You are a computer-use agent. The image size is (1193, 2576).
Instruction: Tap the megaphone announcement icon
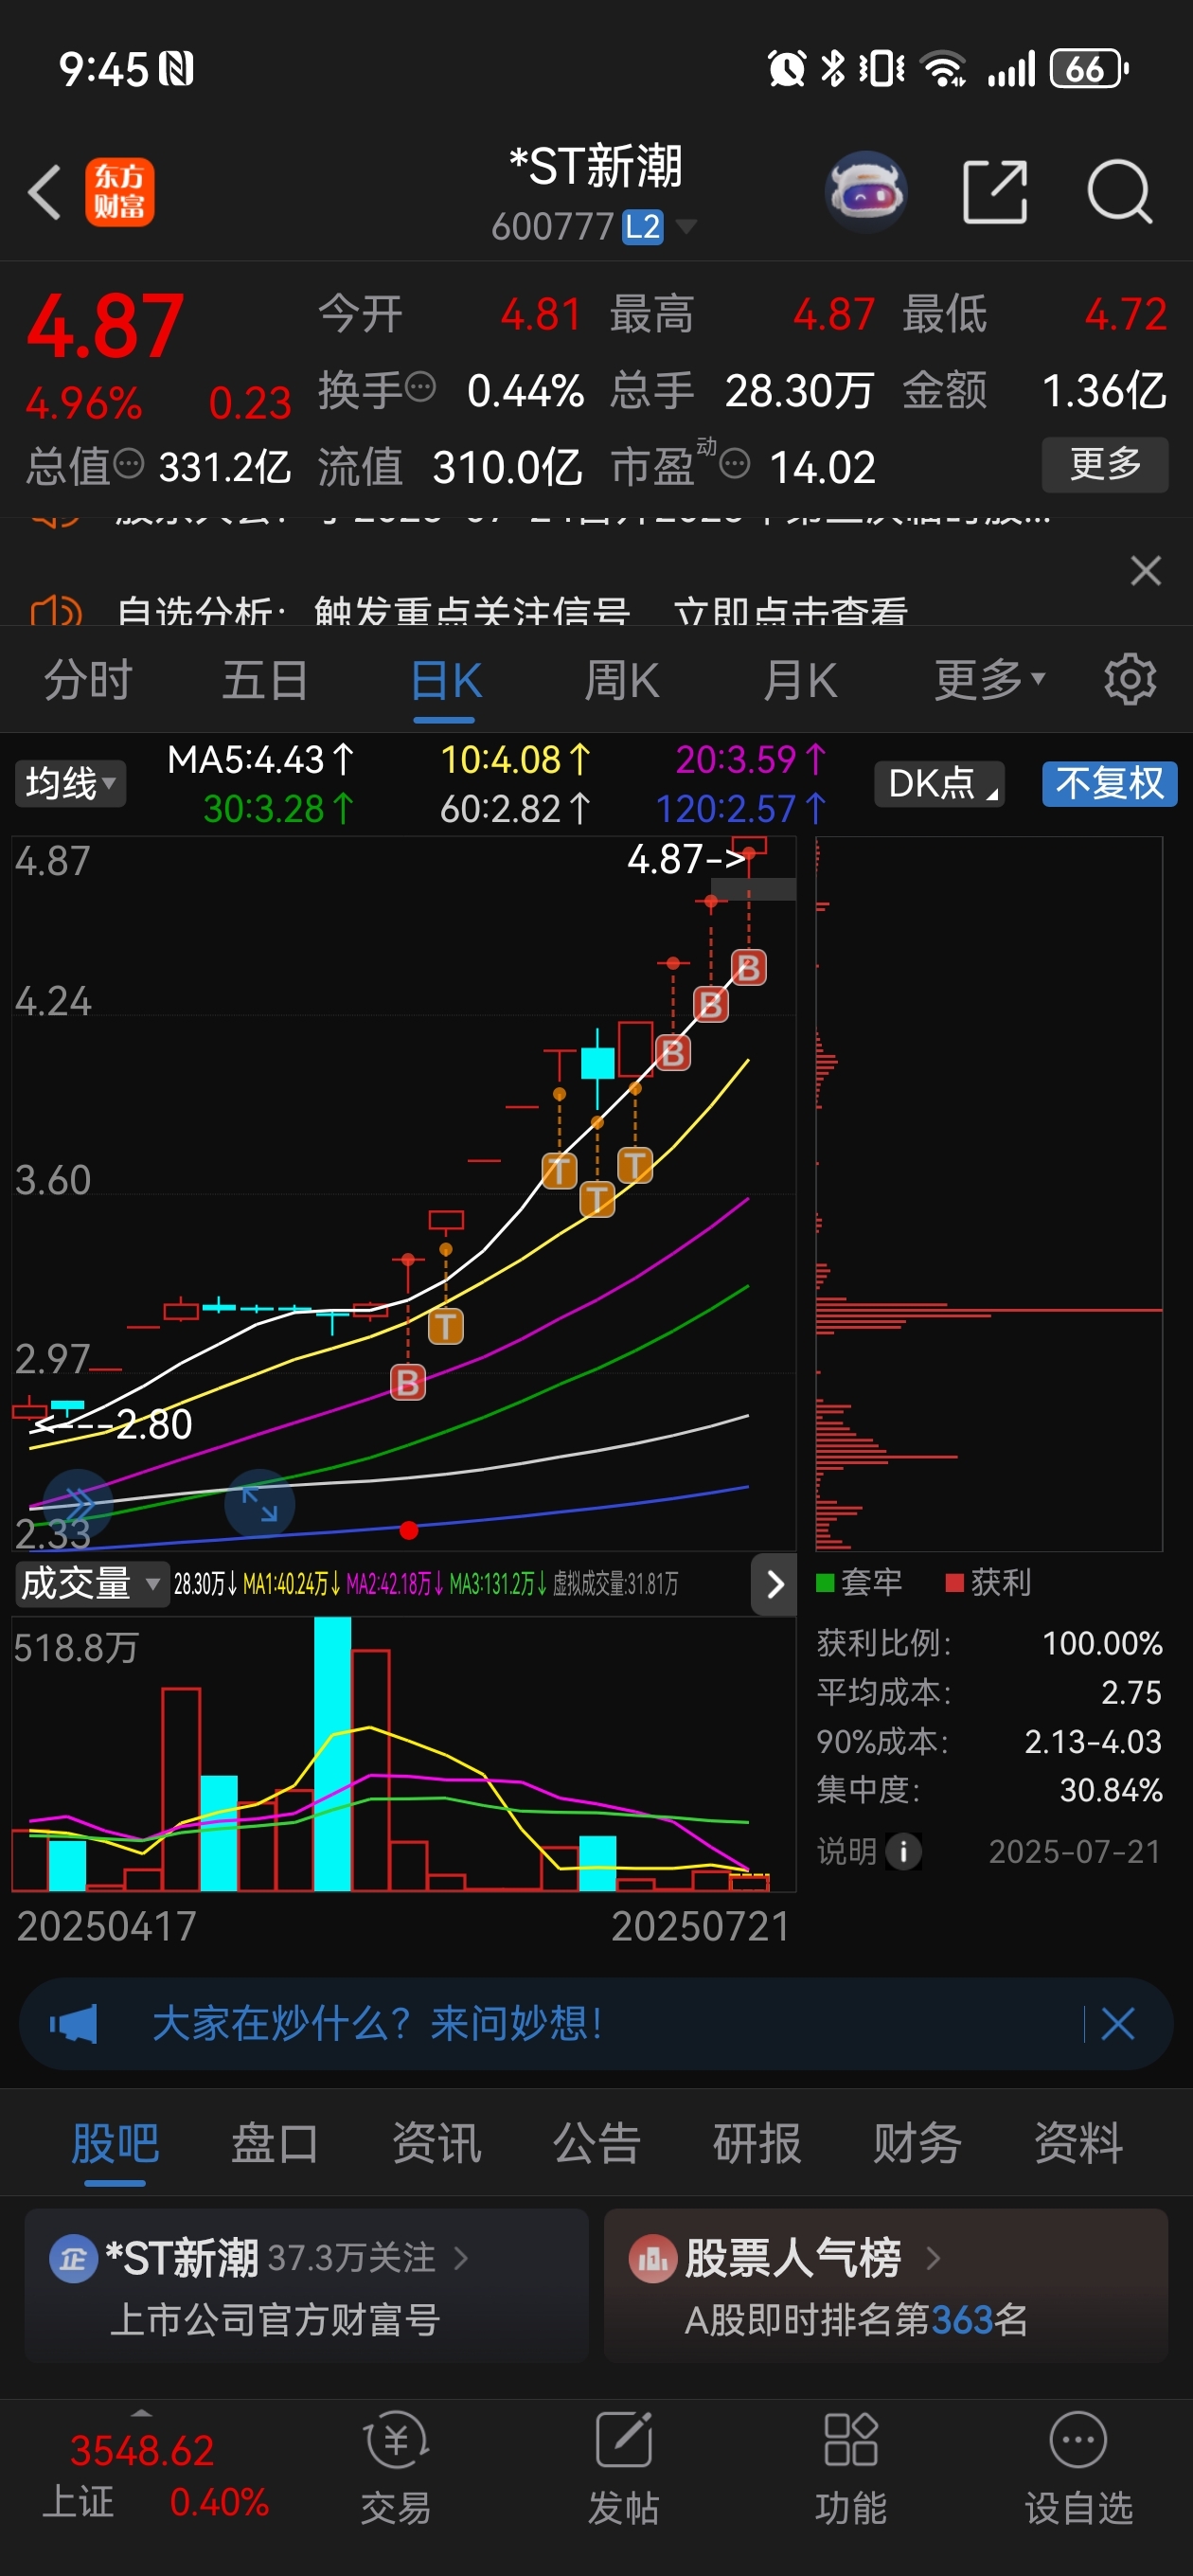point(73,2024)
